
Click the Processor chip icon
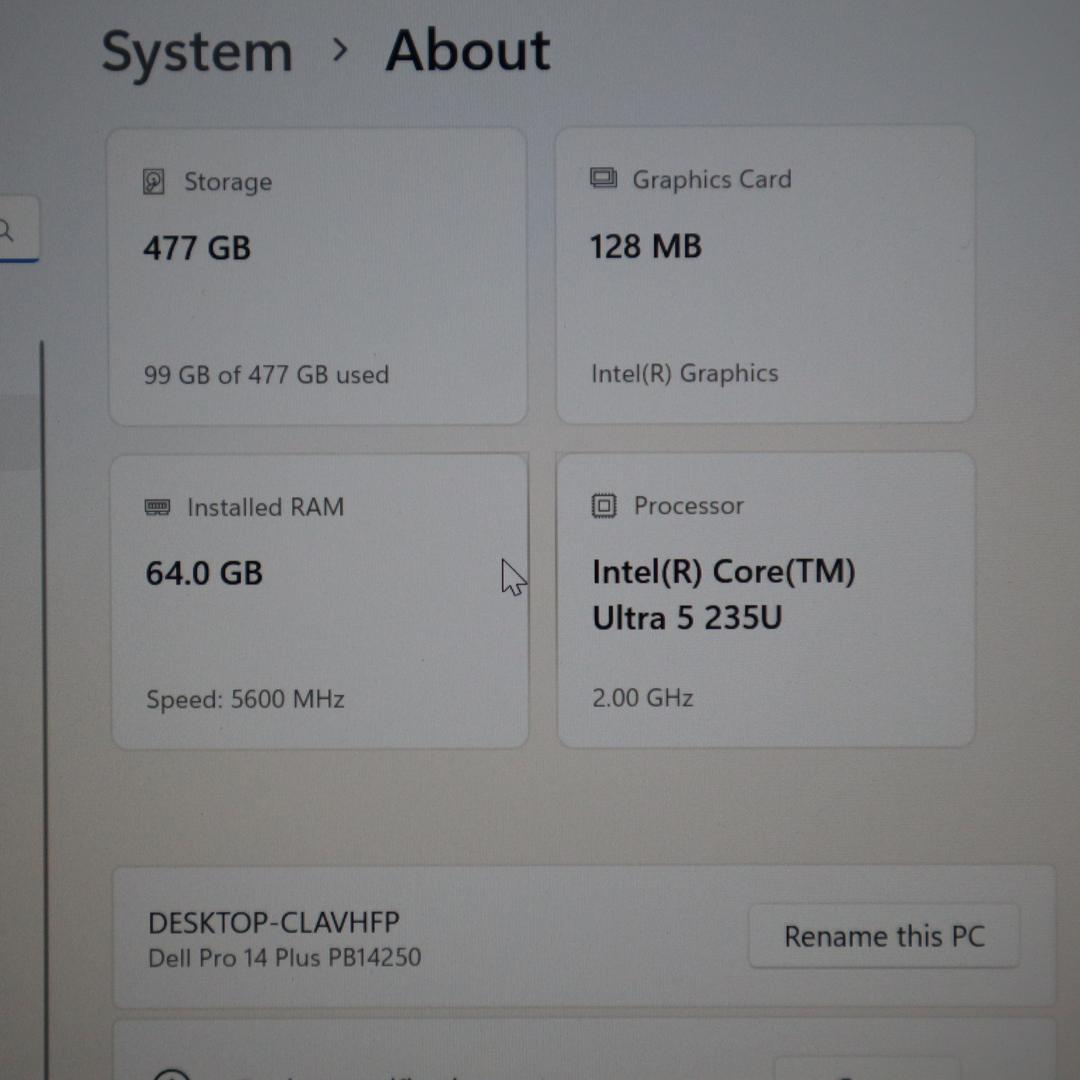coord(604,506)
